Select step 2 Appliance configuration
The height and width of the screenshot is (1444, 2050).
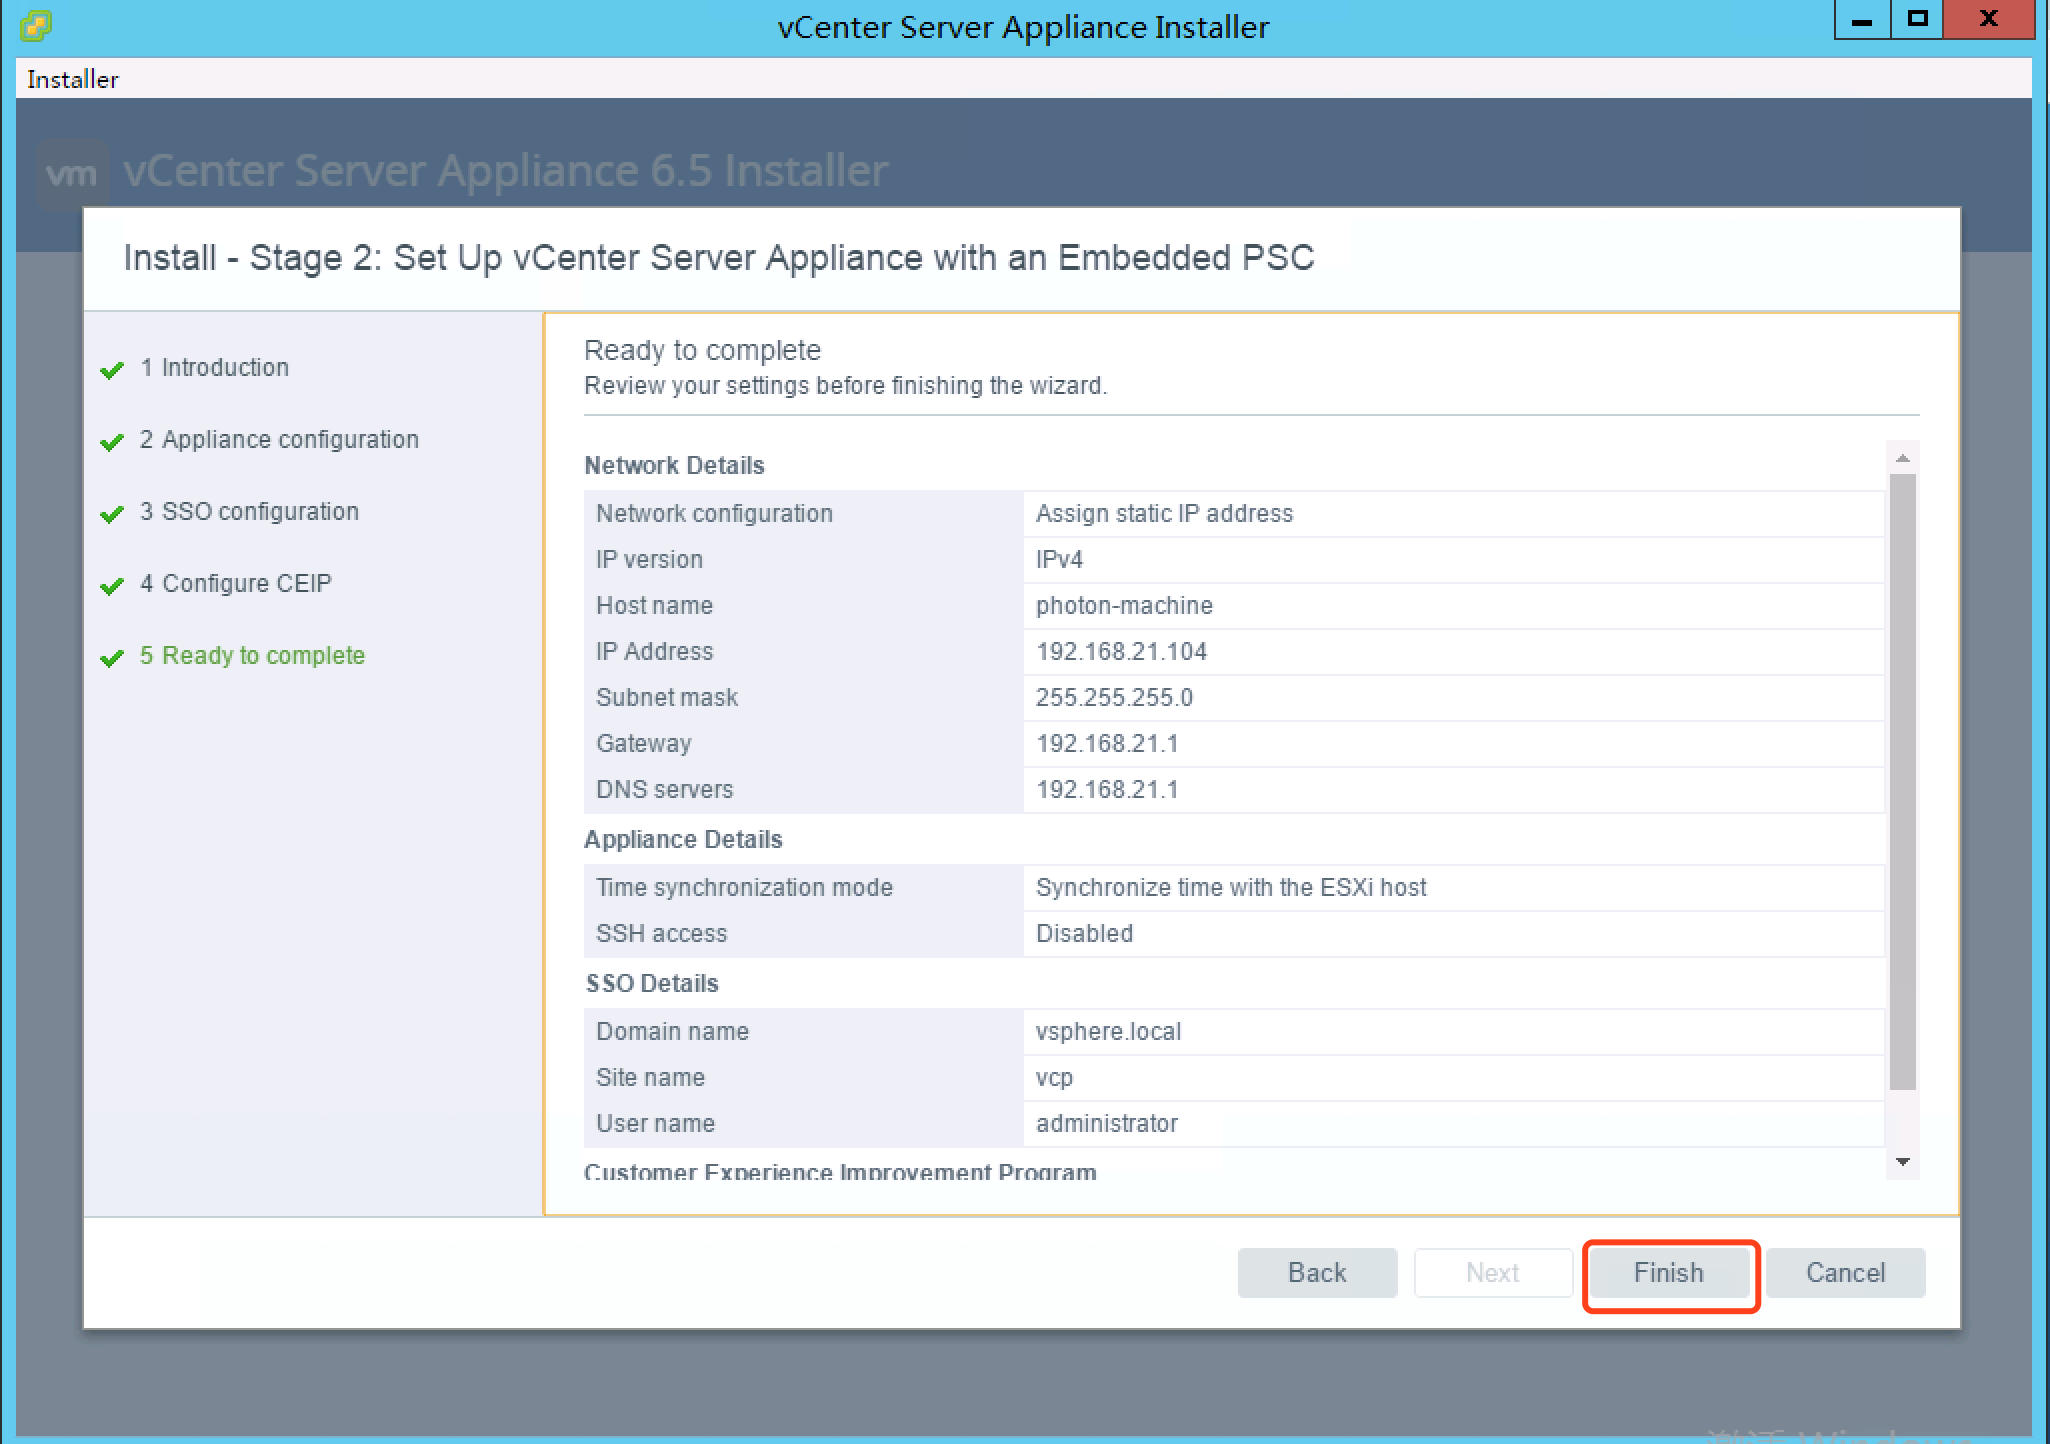(279, 439)
